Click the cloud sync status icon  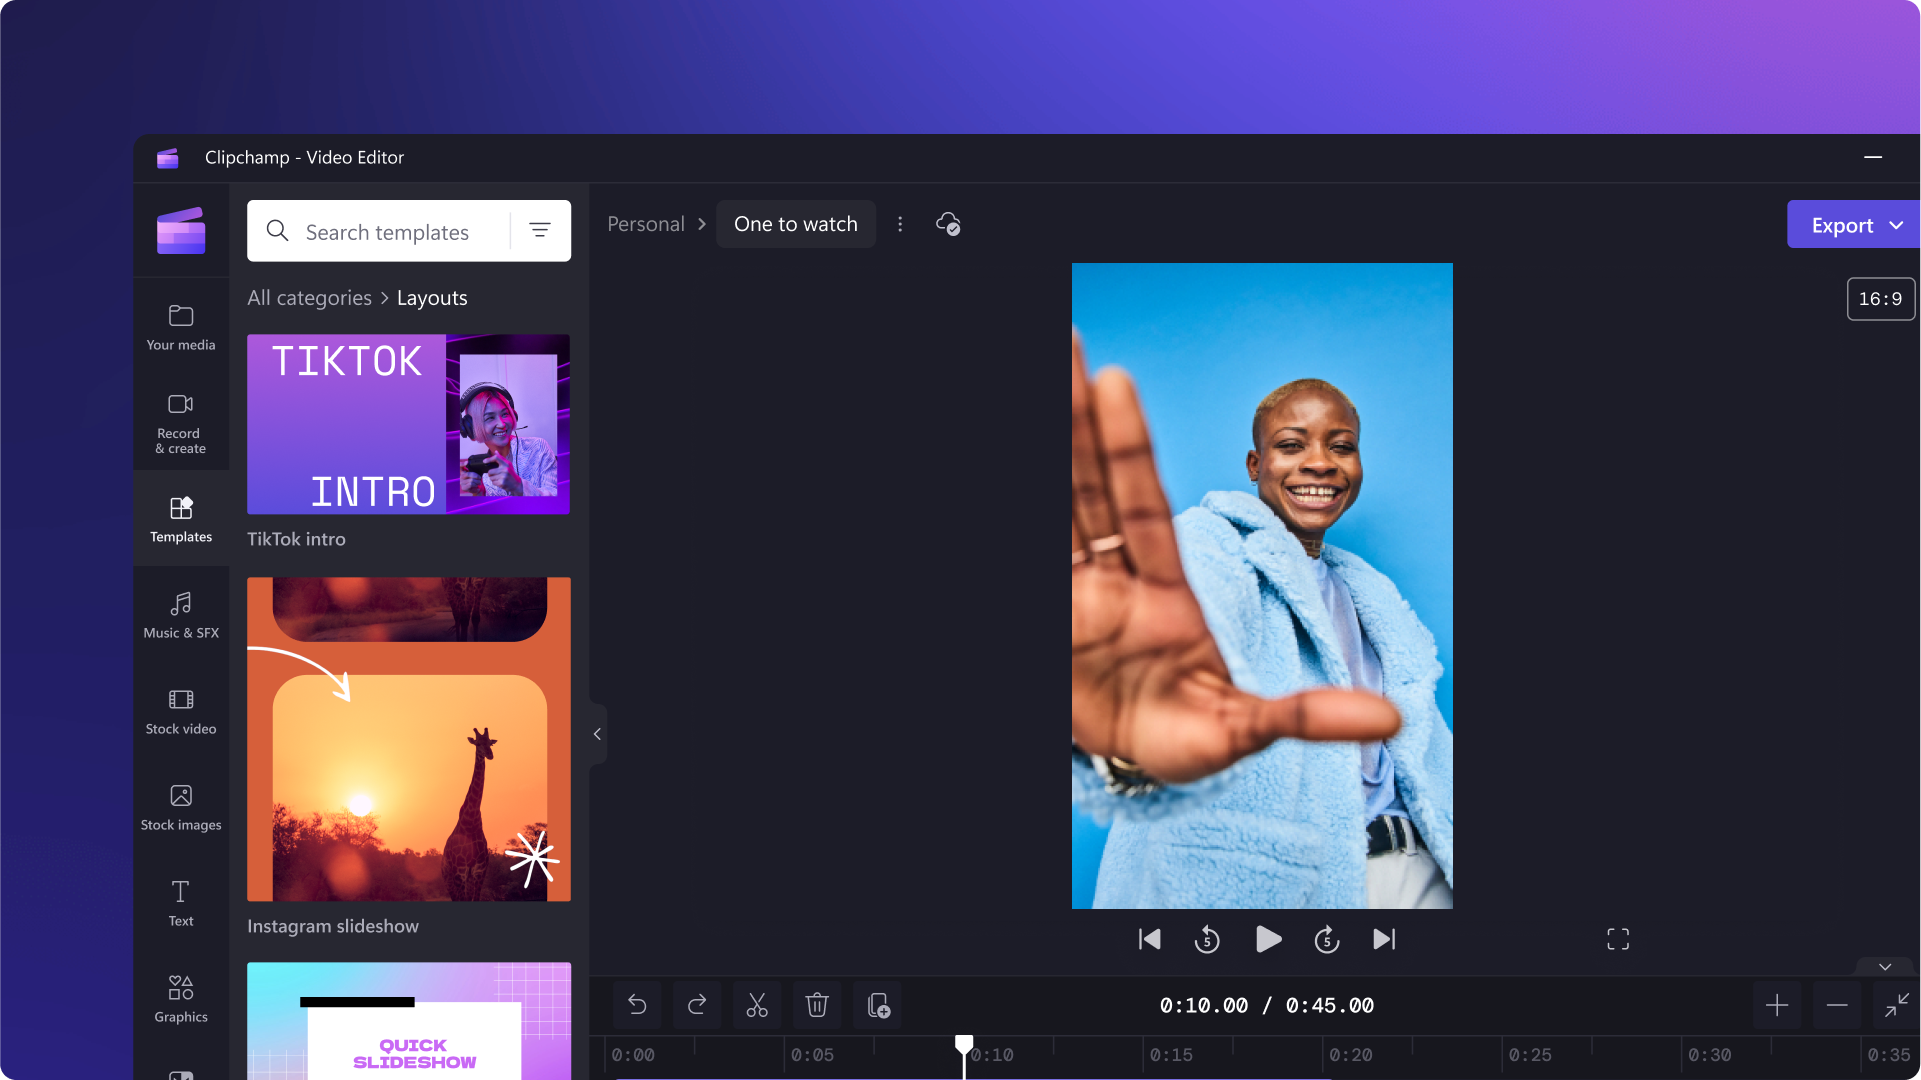(948, 224)
